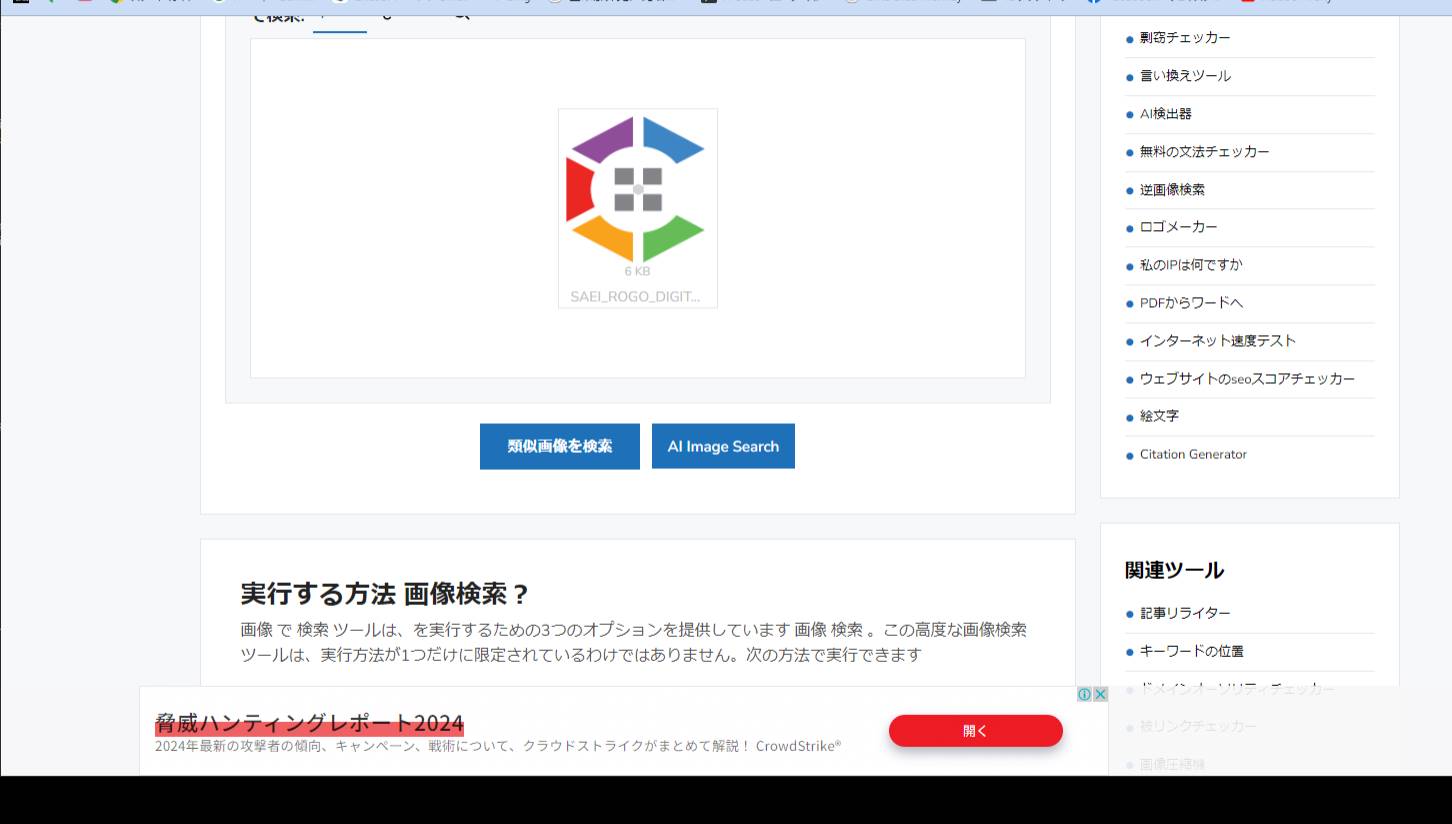1452x824 pixels.
Task: Click the 6 KB file size label
Action: pos(638,271)
